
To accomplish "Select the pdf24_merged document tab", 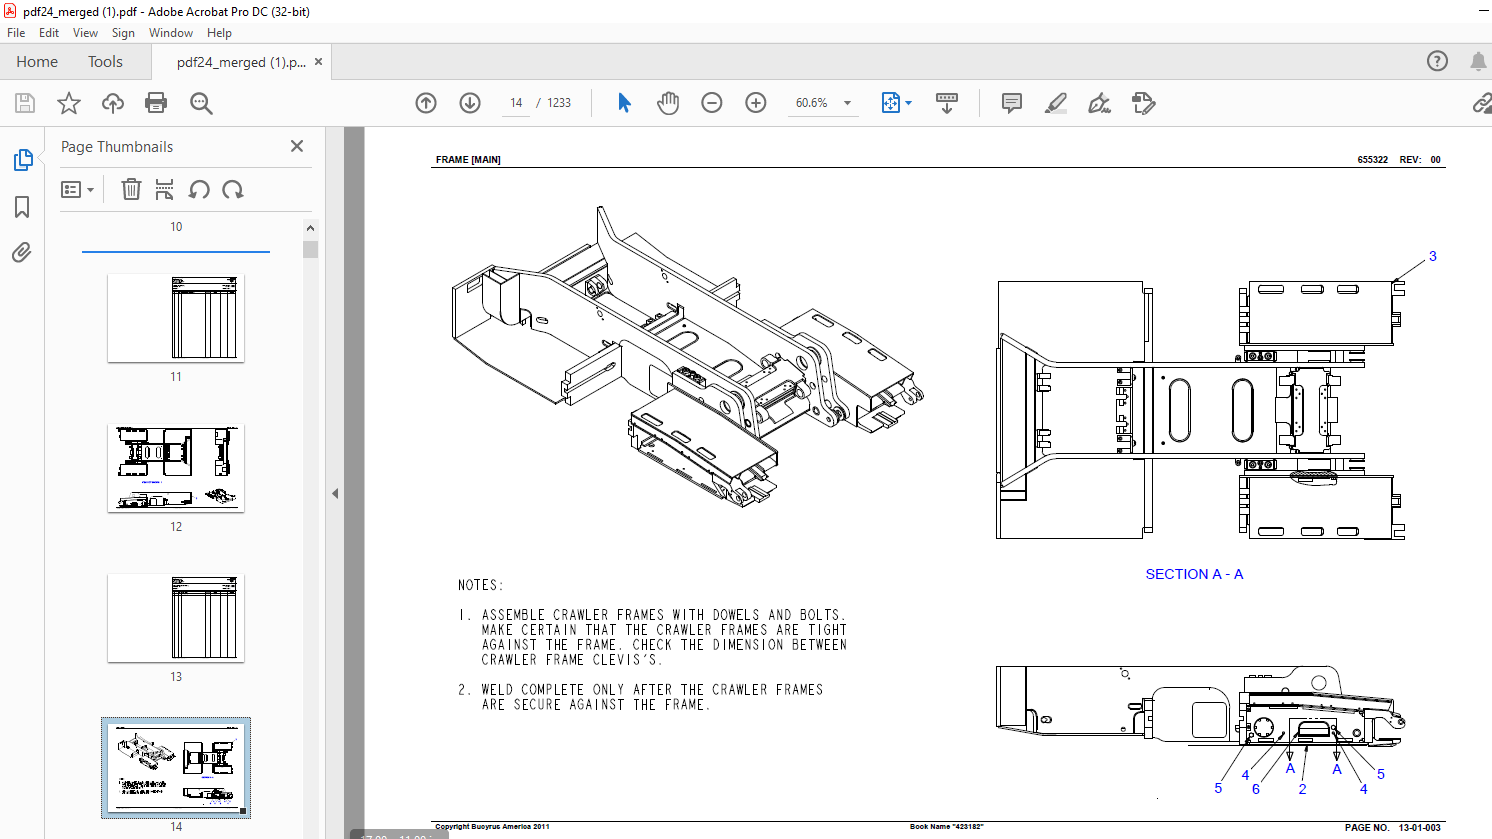I will click(x=241, y=62).
